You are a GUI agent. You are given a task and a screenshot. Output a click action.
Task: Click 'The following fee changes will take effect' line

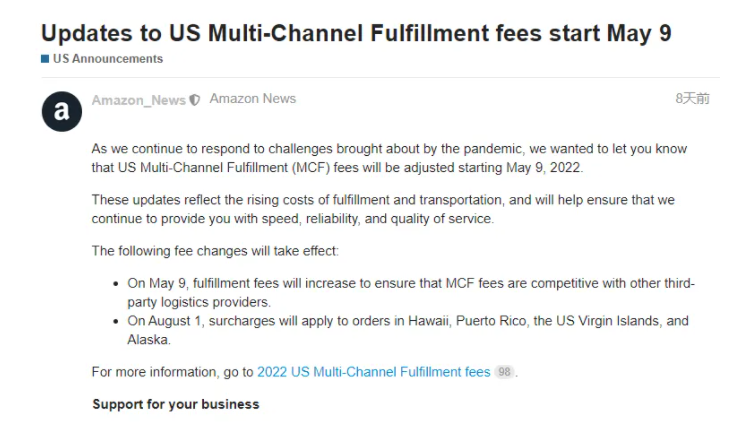coord(216,251)
